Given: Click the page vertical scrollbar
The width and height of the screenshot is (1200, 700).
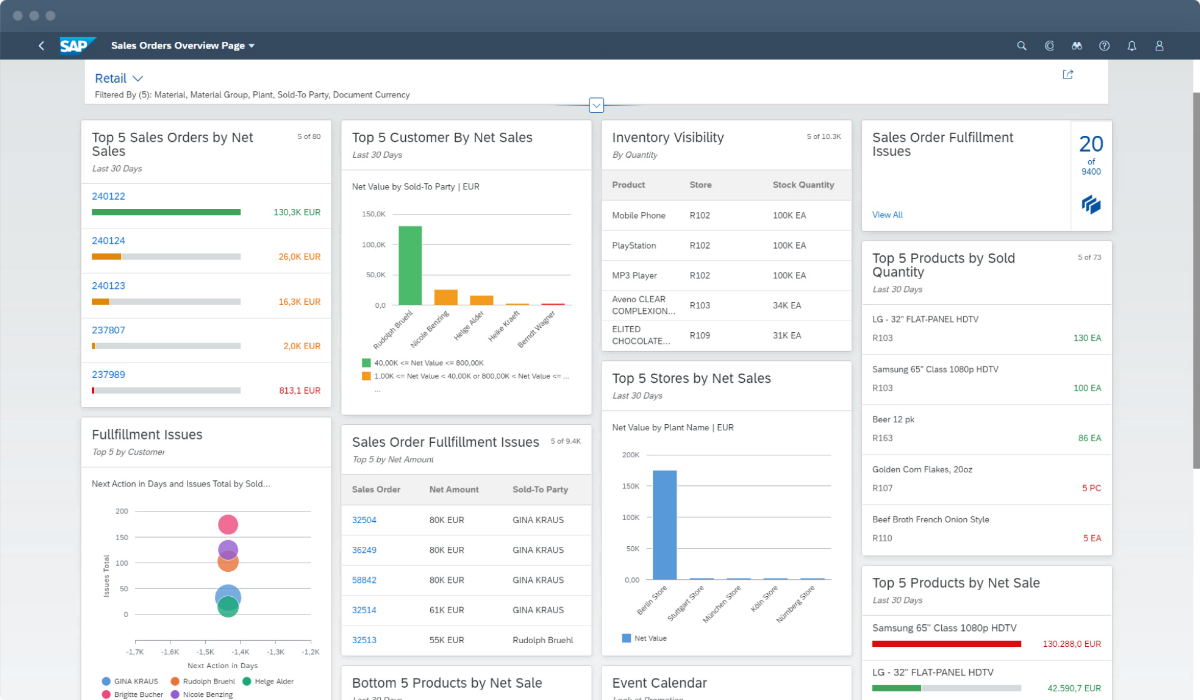Looking at the screenshot, I should [x=1196, y=280].
